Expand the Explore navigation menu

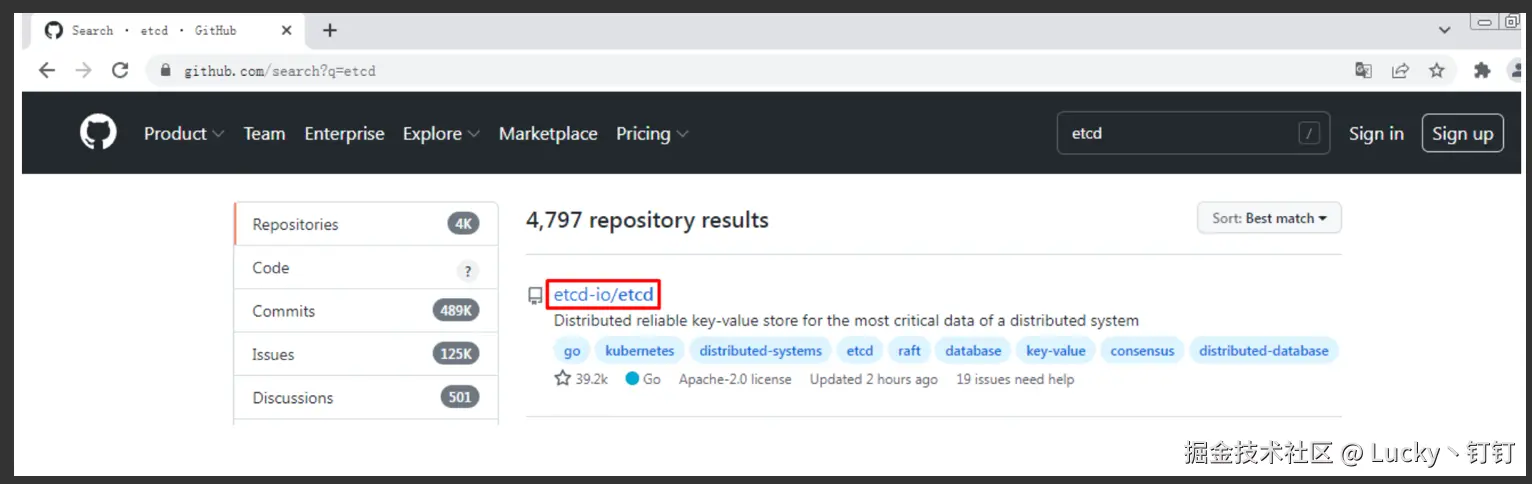pos(441,133)
